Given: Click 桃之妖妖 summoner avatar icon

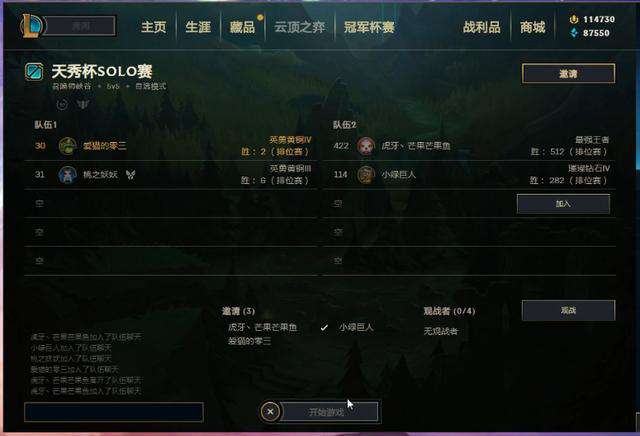Looking at the screenshot, I should (x=67, y=175).
